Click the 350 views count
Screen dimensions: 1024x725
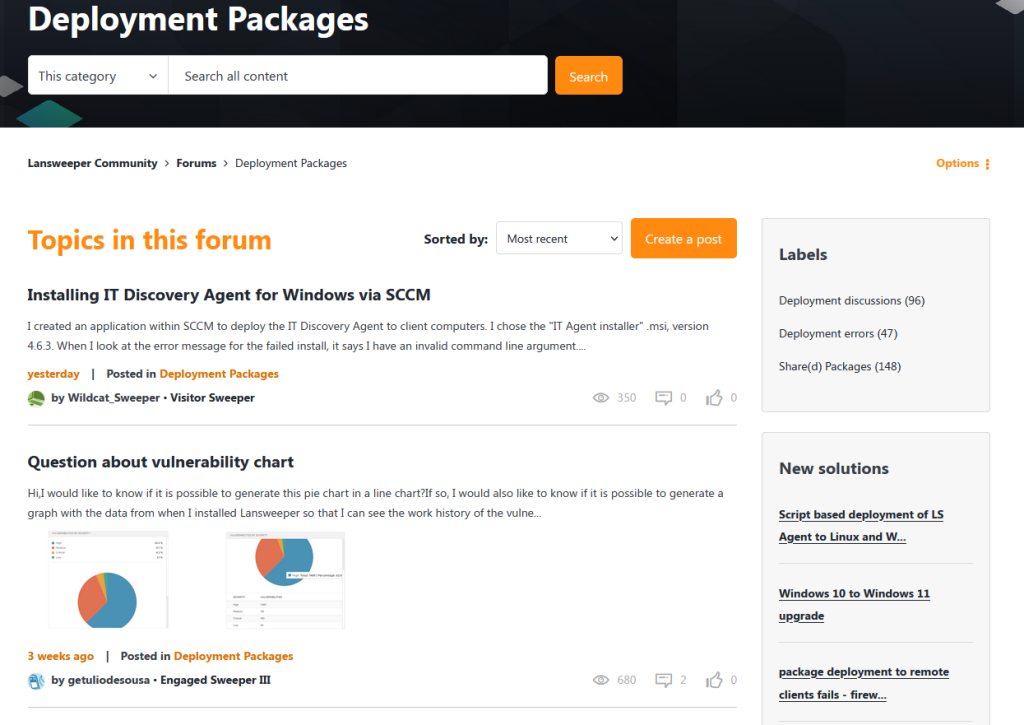(x=626, y=398)
